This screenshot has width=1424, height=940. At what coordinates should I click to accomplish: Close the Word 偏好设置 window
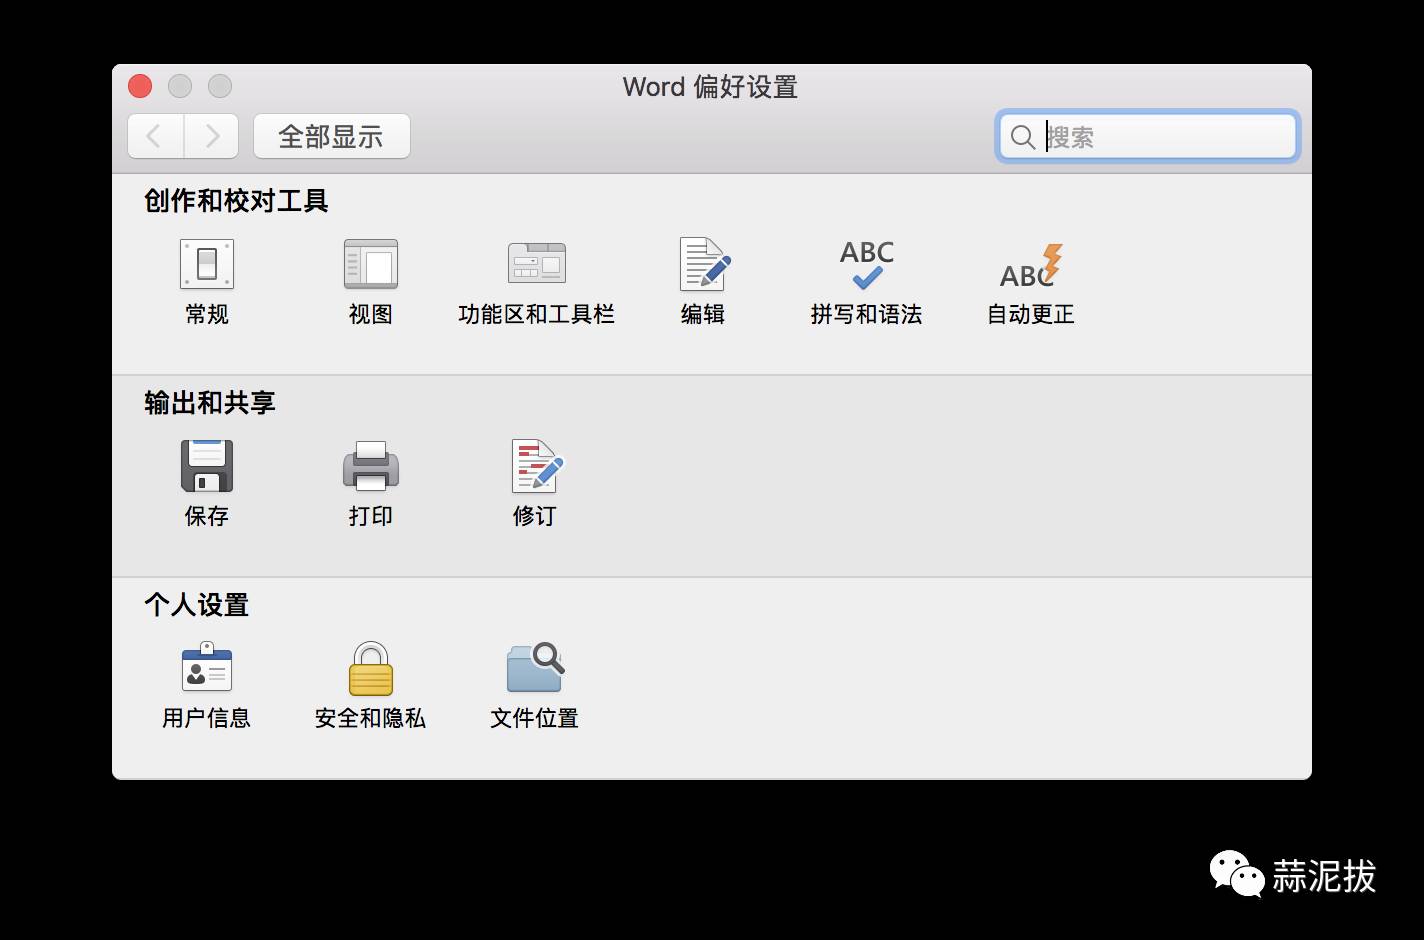[x=140, y=87]
